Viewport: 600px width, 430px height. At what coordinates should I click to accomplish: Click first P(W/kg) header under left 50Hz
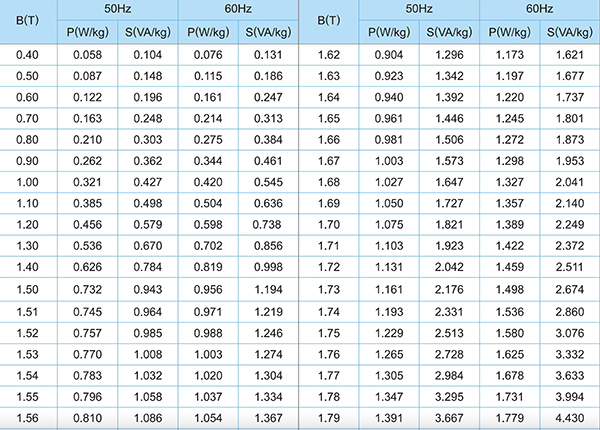point(88,32)
